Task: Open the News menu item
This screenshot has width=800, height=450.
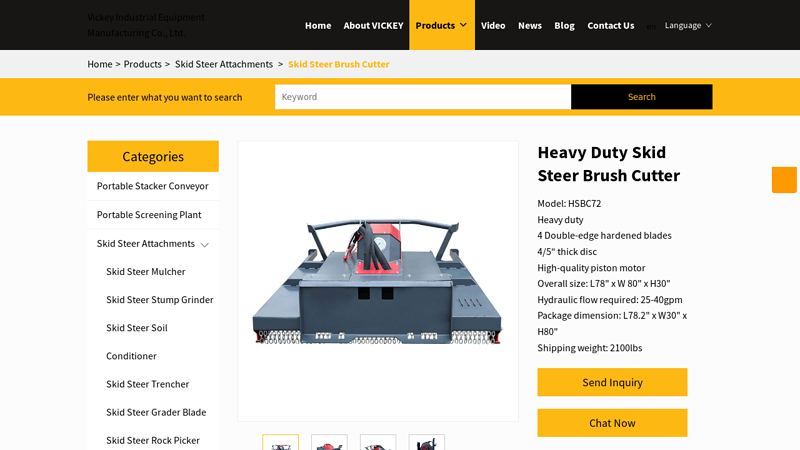Action: pos(530,25)
